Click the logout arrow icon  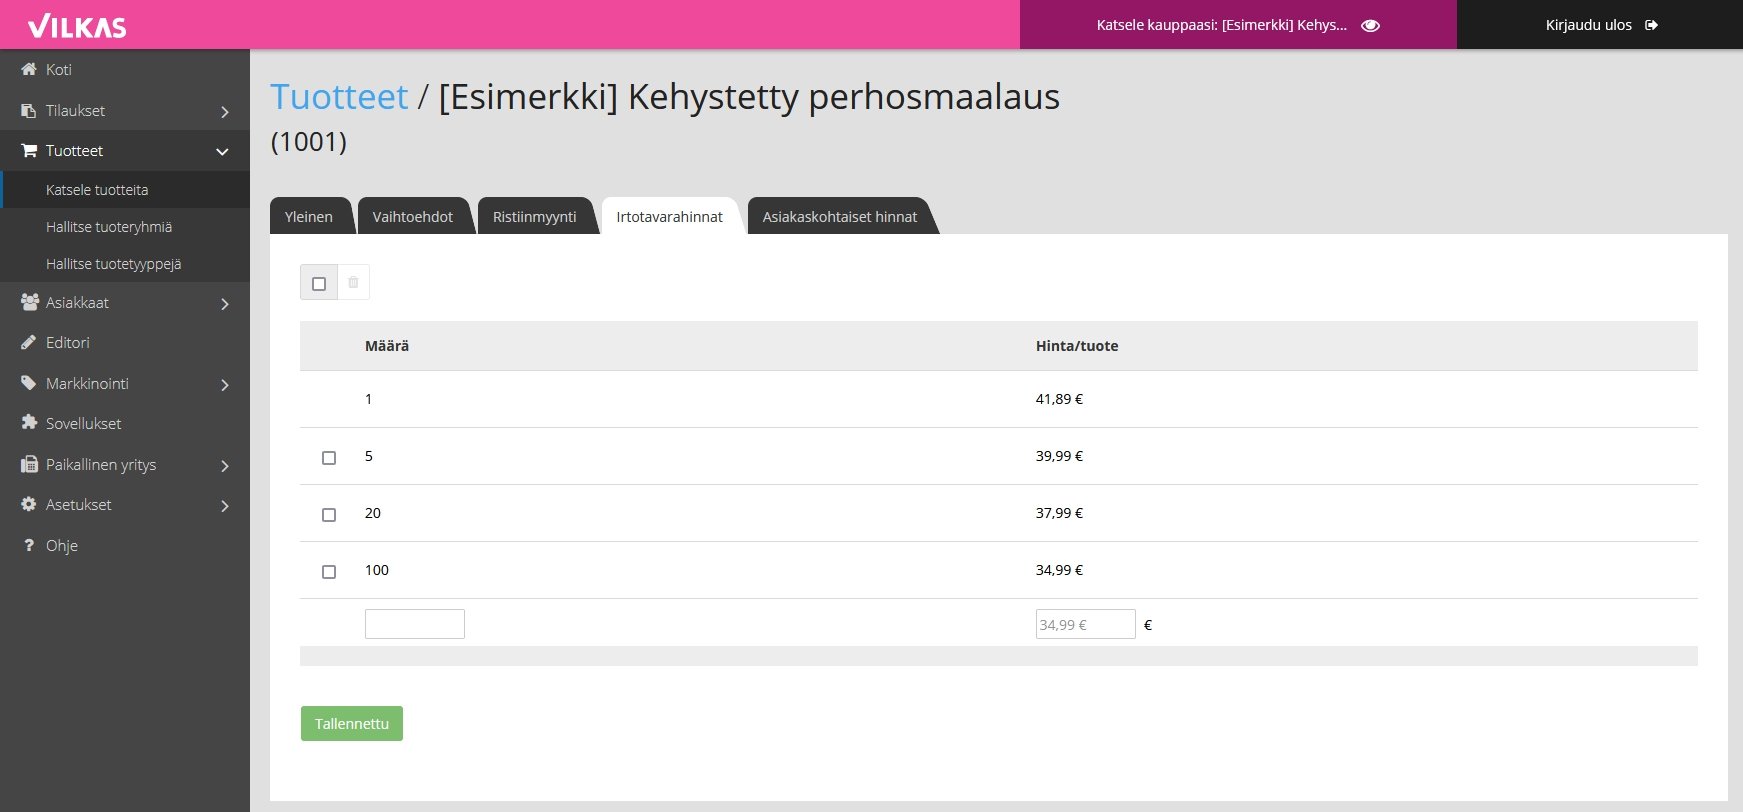coord(1651,25)
